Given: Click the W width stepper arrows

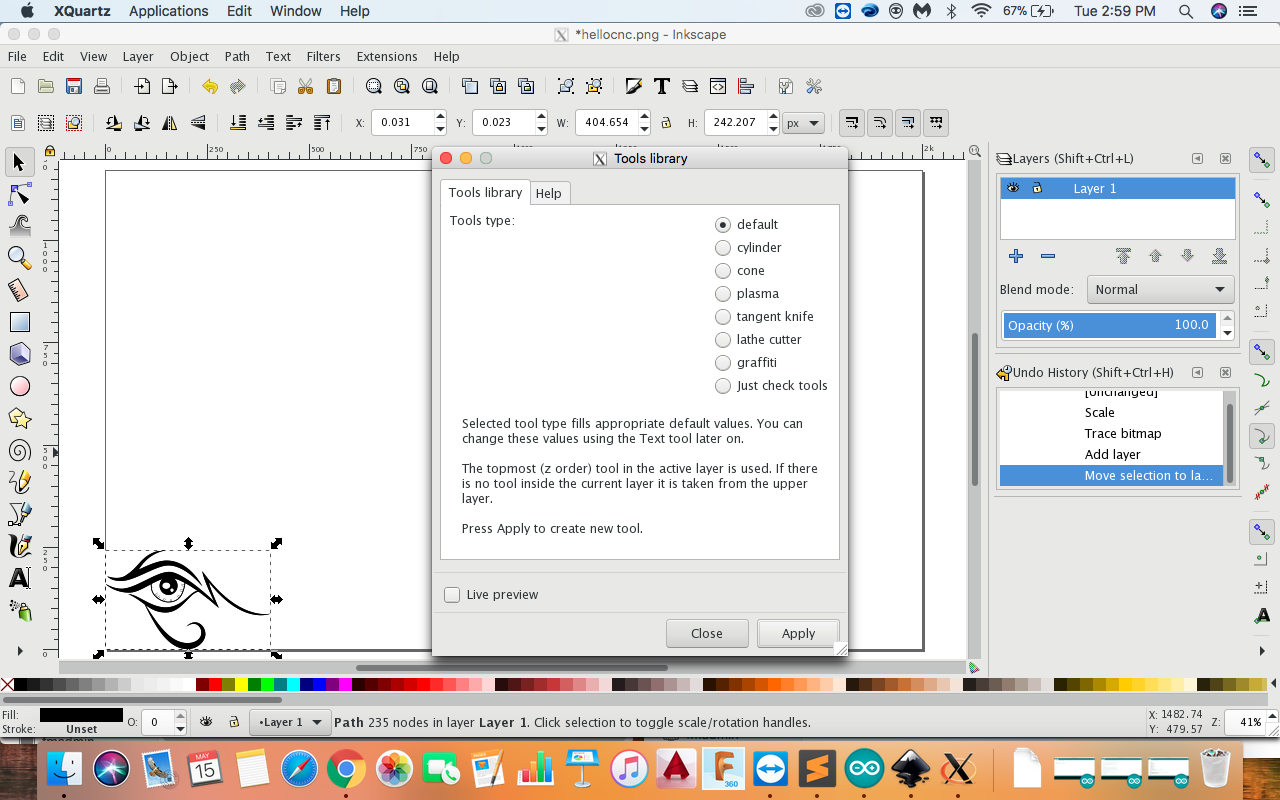Looking at the screenshot, I should click(x=645, y=123).
